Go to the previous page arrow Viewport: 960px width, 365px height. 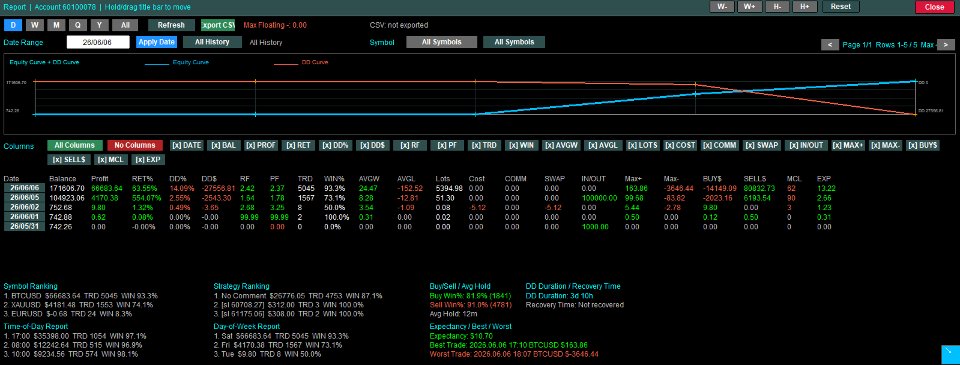[x=830, y=45]
